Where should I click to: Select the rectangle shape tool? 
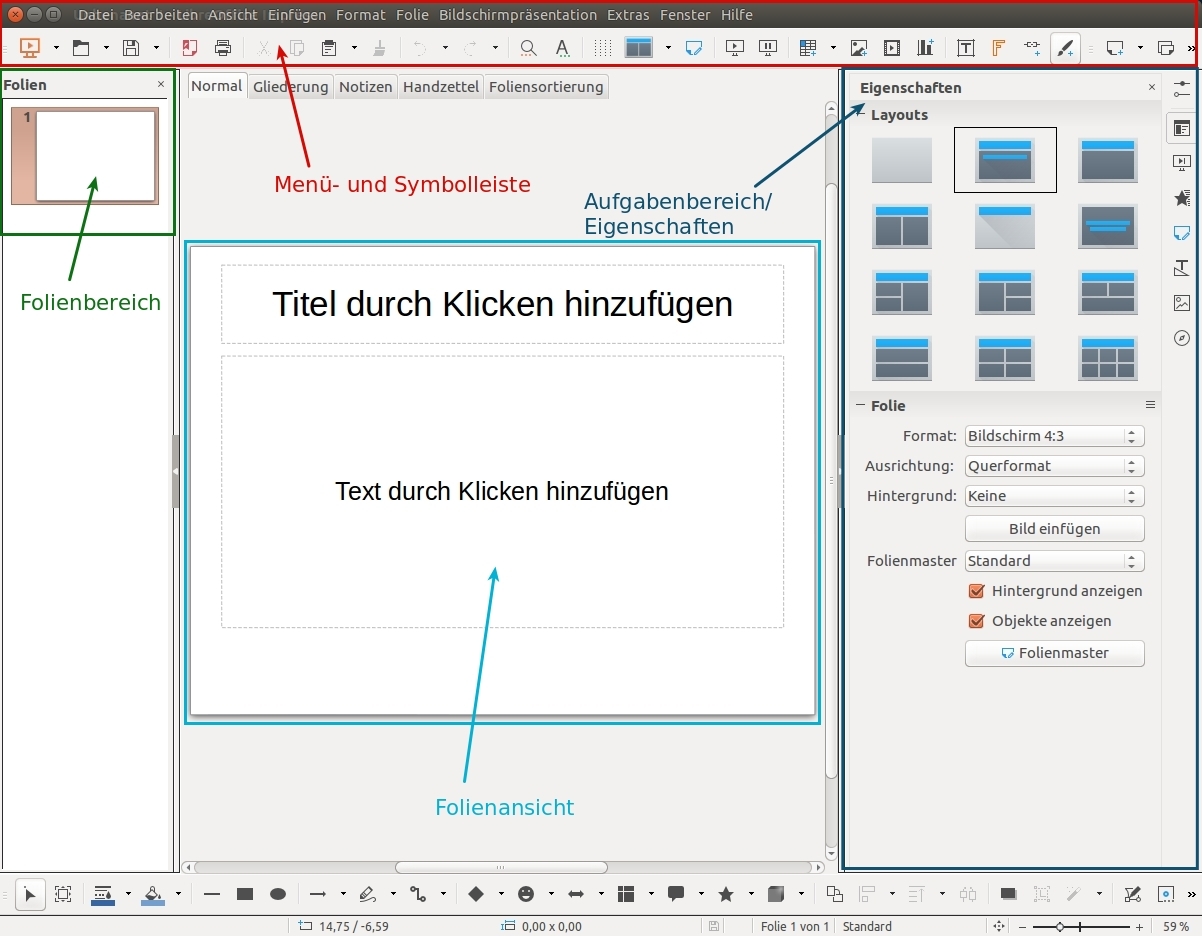point(245,894)
